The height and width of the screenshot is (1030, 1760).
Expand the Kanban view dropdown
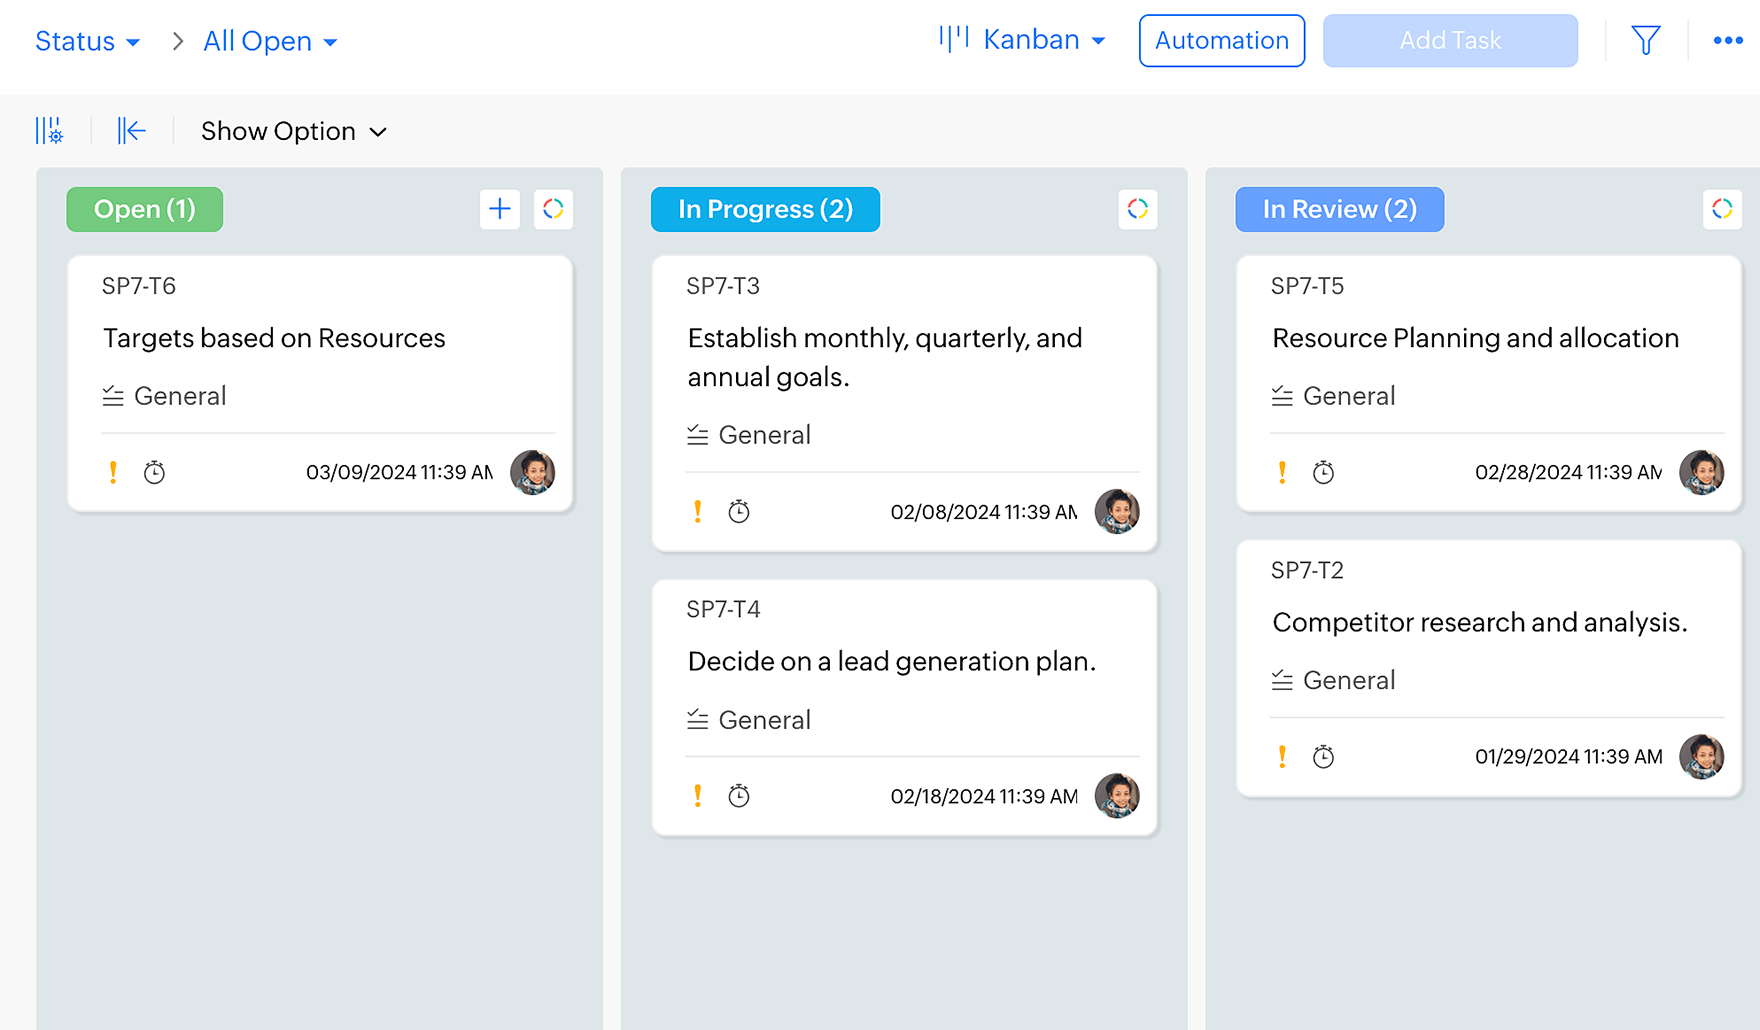[1023, 40]
